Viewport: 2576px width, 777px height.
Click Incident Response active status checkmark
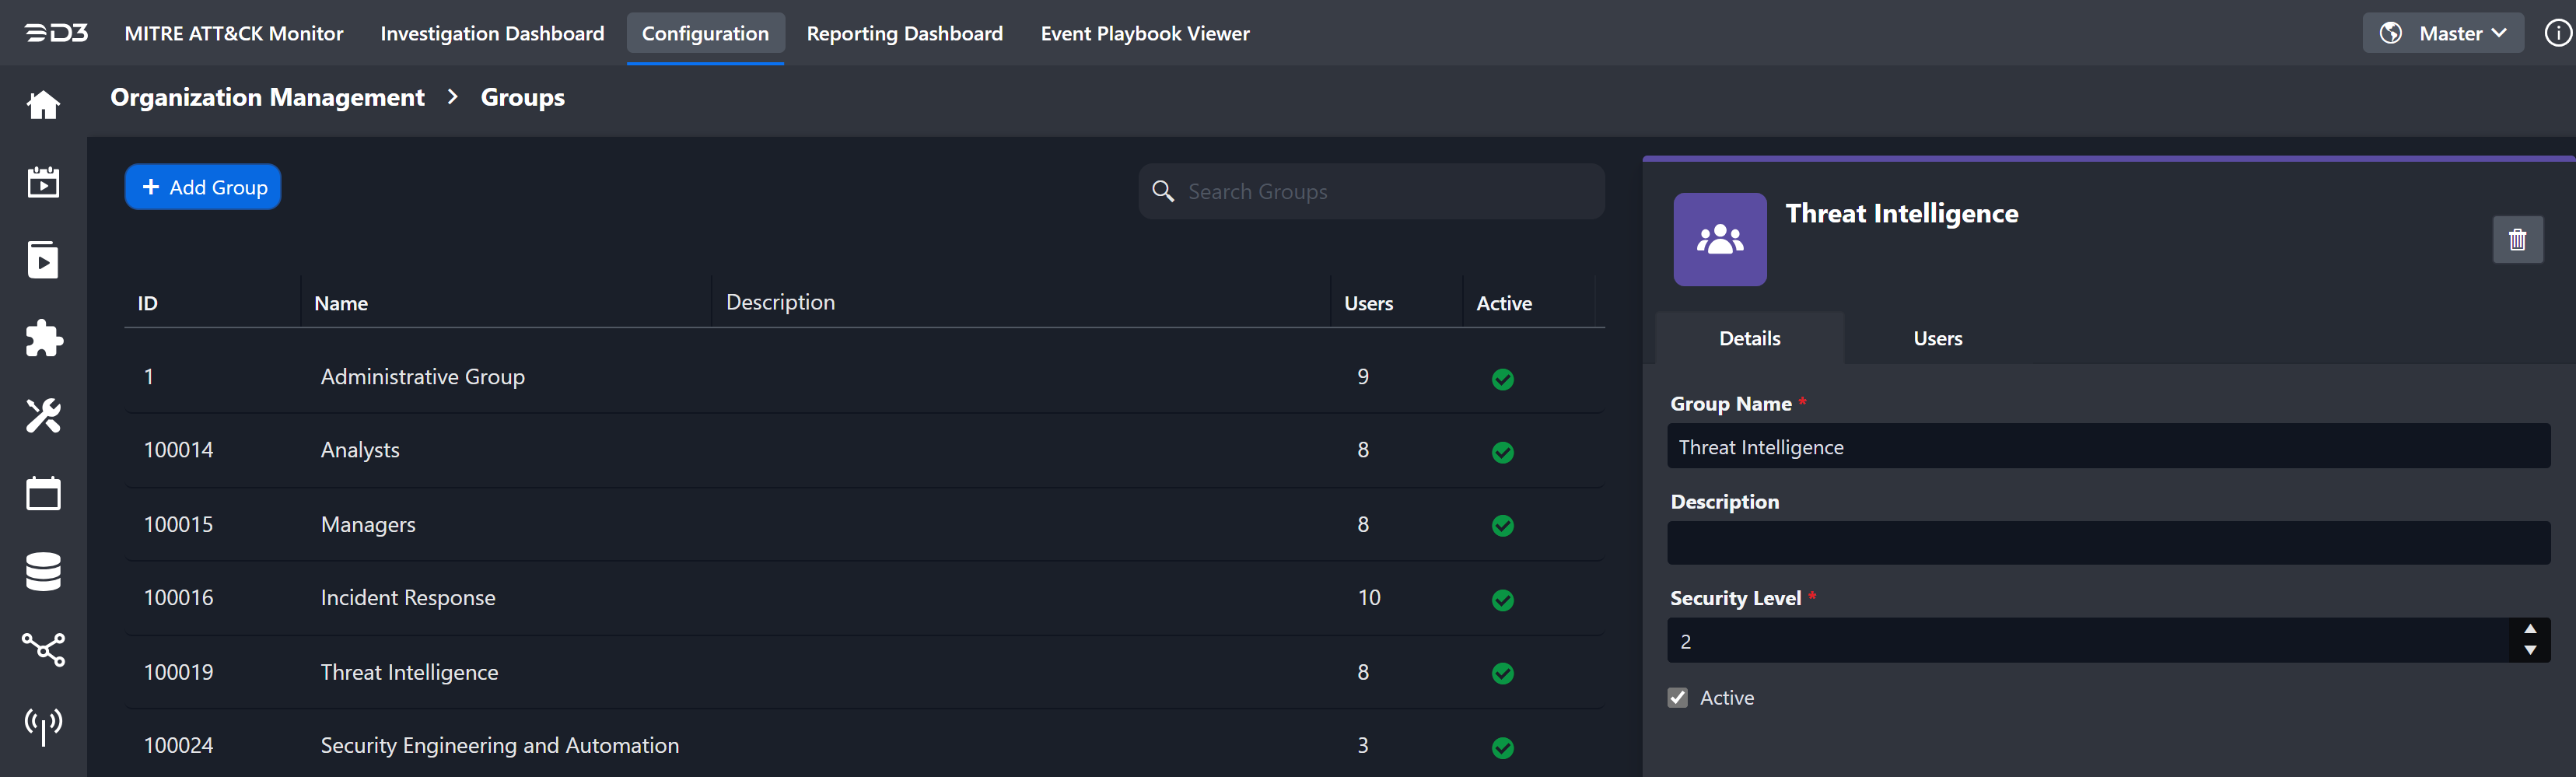click(1503, 601)
